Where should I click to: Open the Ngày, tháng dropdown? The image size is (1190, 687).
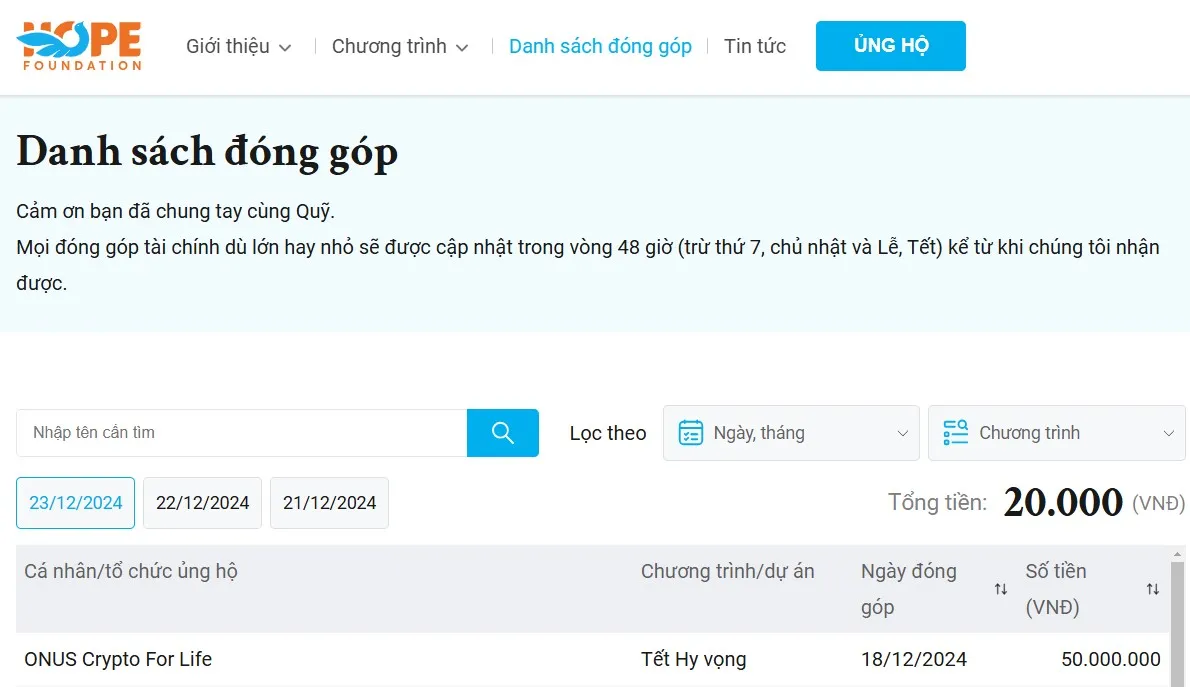791,433
